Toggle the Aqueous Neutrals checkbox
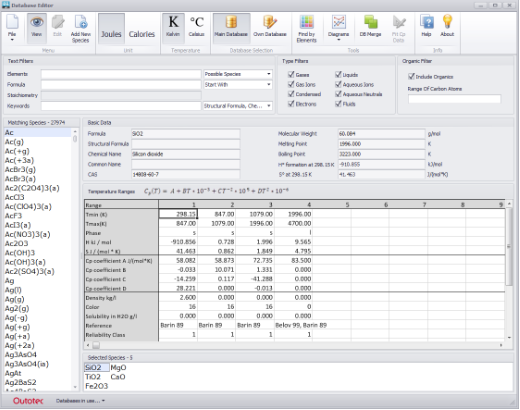The image size is (520, 410). pos(338,94)
